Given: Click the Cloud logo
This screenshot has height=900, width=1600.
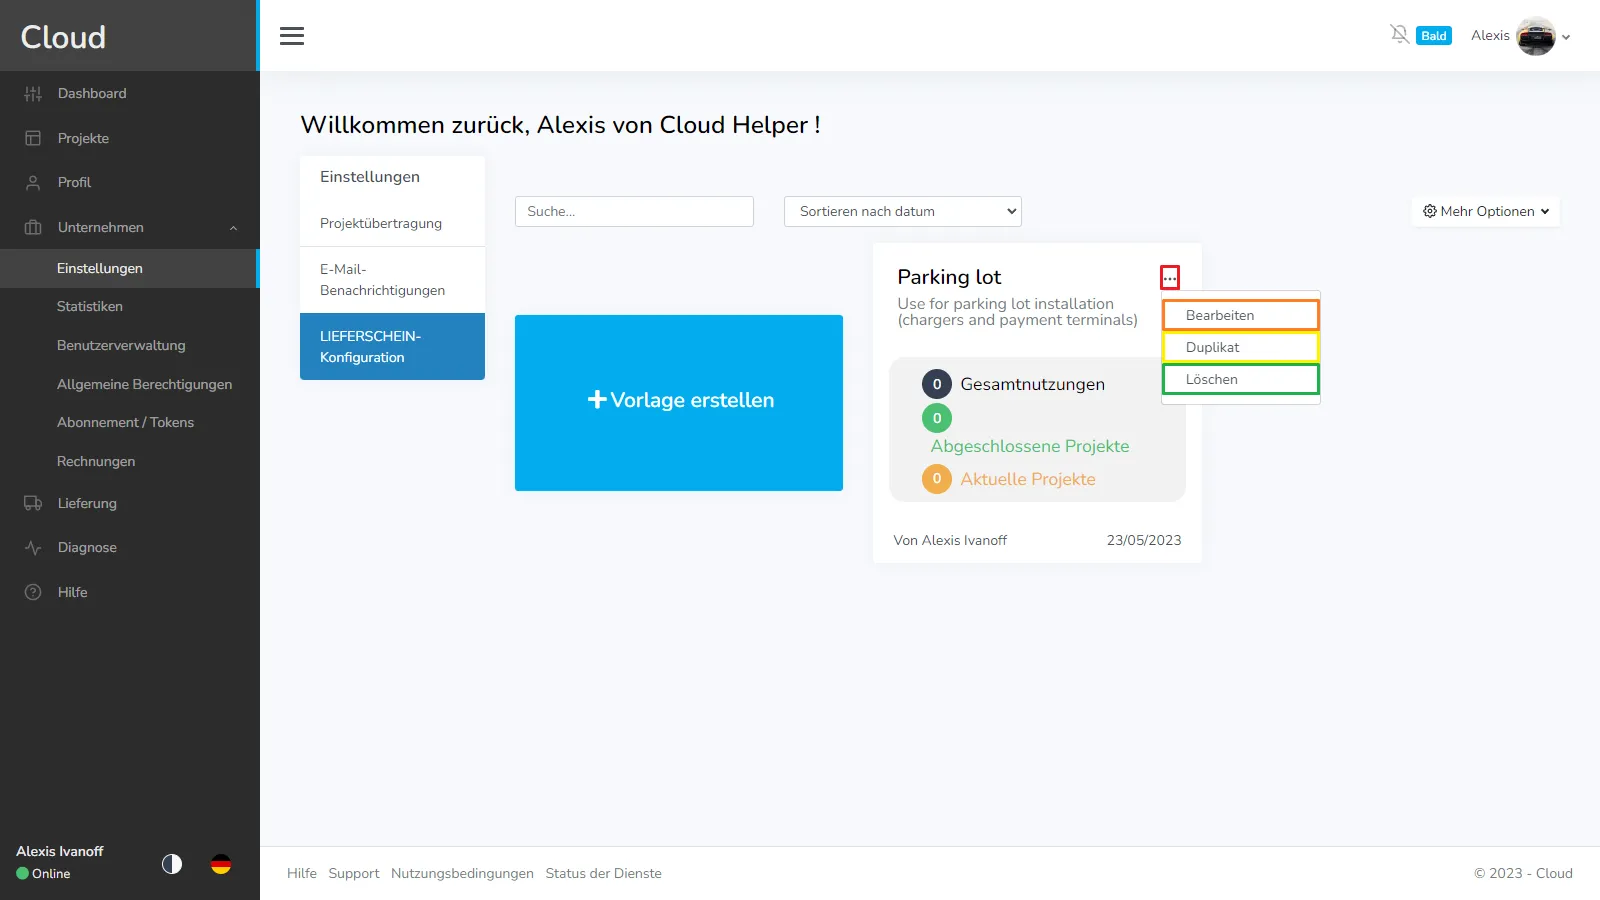Looking at the screenshot, I should point(63,37).
